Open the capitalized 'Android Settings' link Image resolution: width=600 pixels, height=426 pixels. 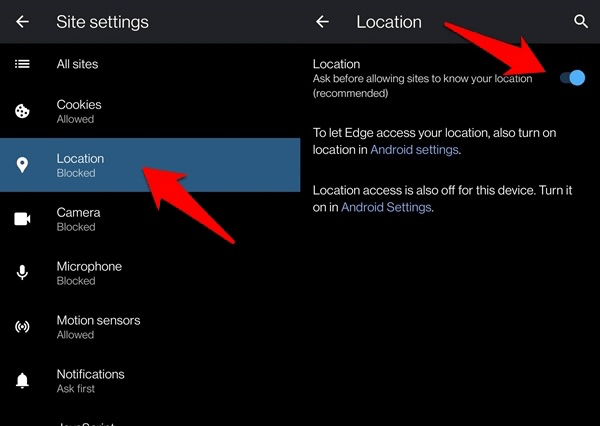coord(386,207)
